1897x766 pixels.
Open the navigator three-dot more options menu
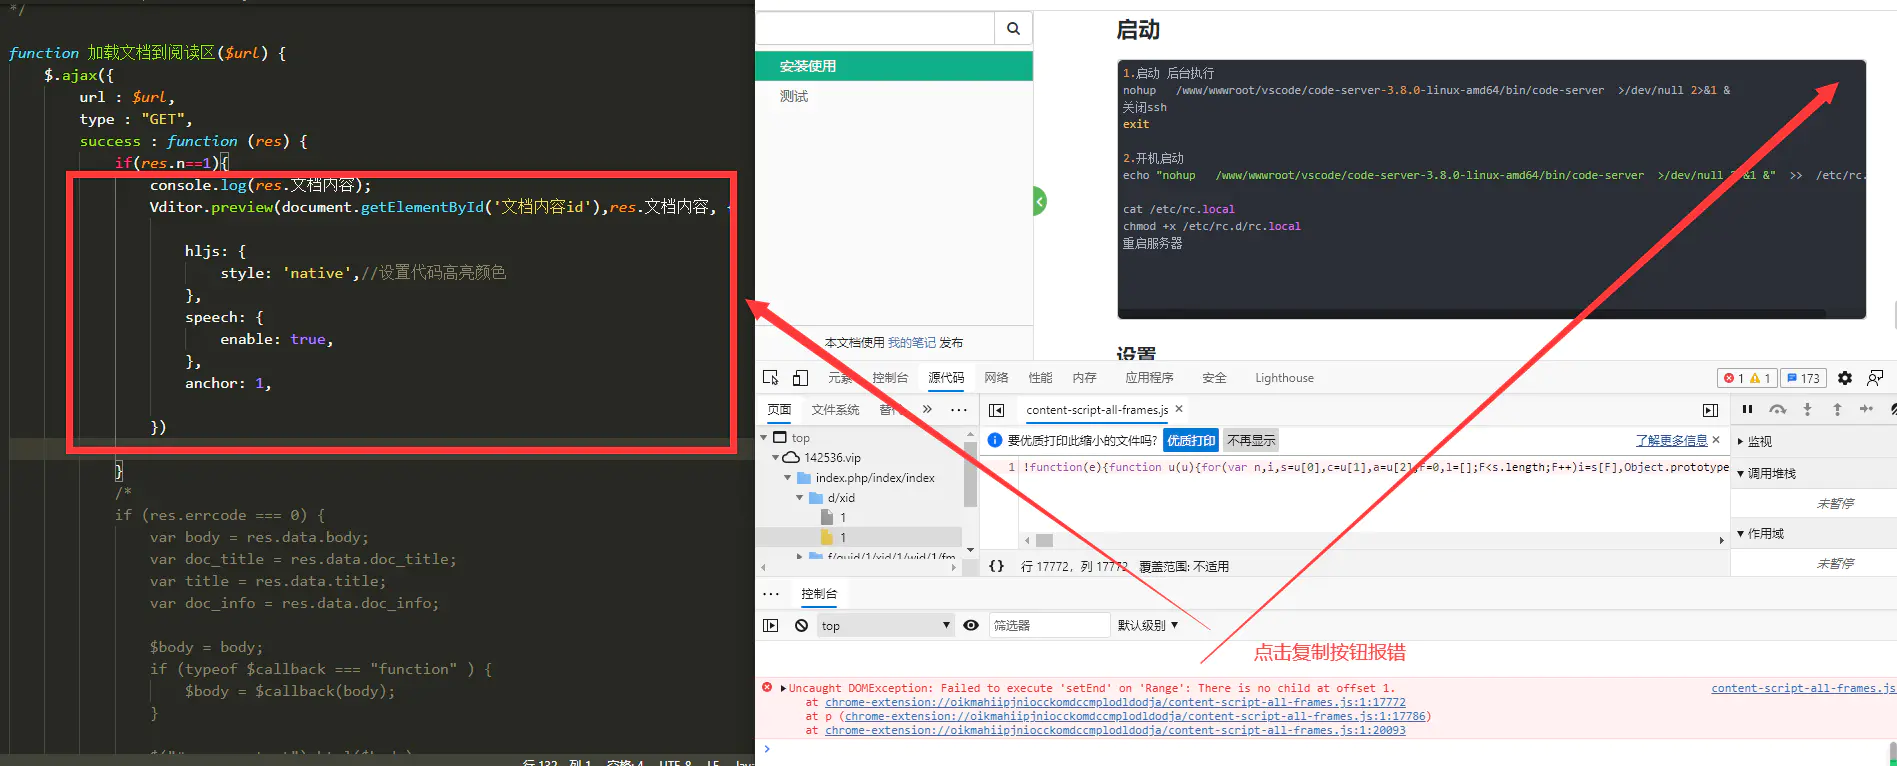tap(958, 410)
